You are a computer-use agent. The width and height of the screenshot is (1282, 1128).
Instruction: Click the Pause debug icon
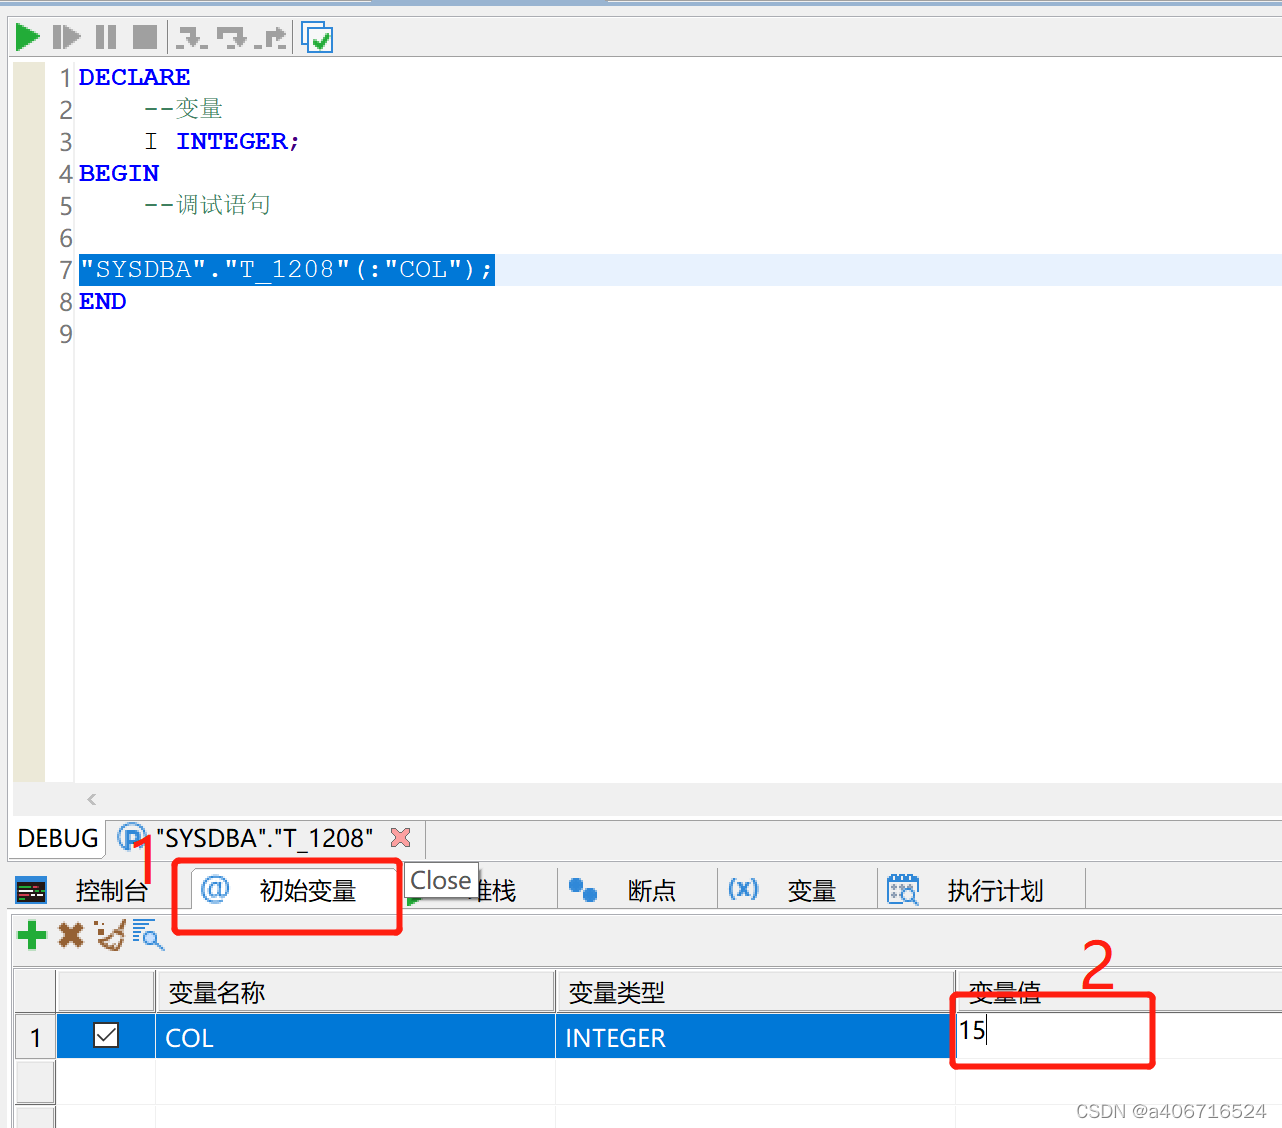tap(106, 38)
